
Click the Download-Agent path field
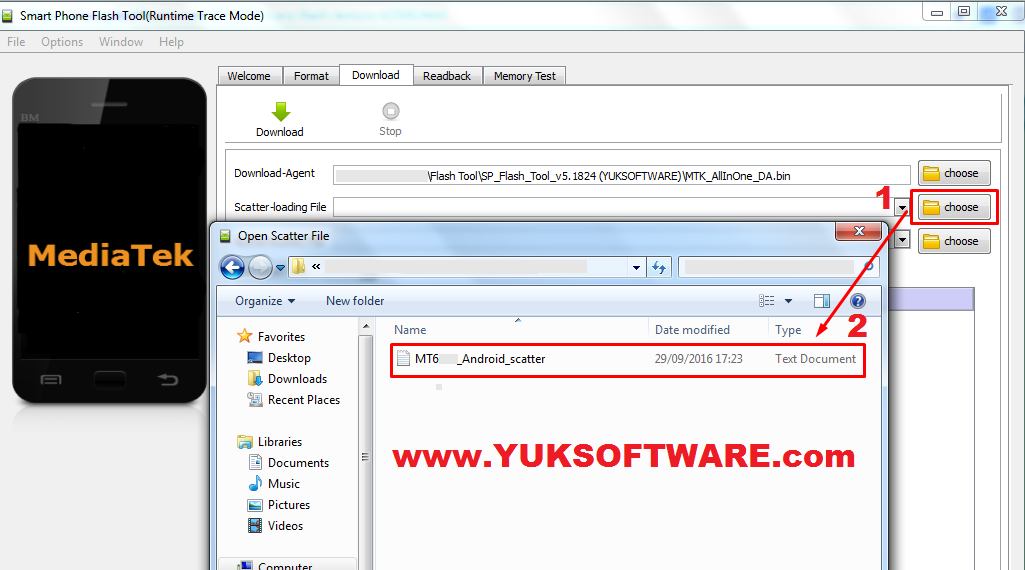coord(622,175)
